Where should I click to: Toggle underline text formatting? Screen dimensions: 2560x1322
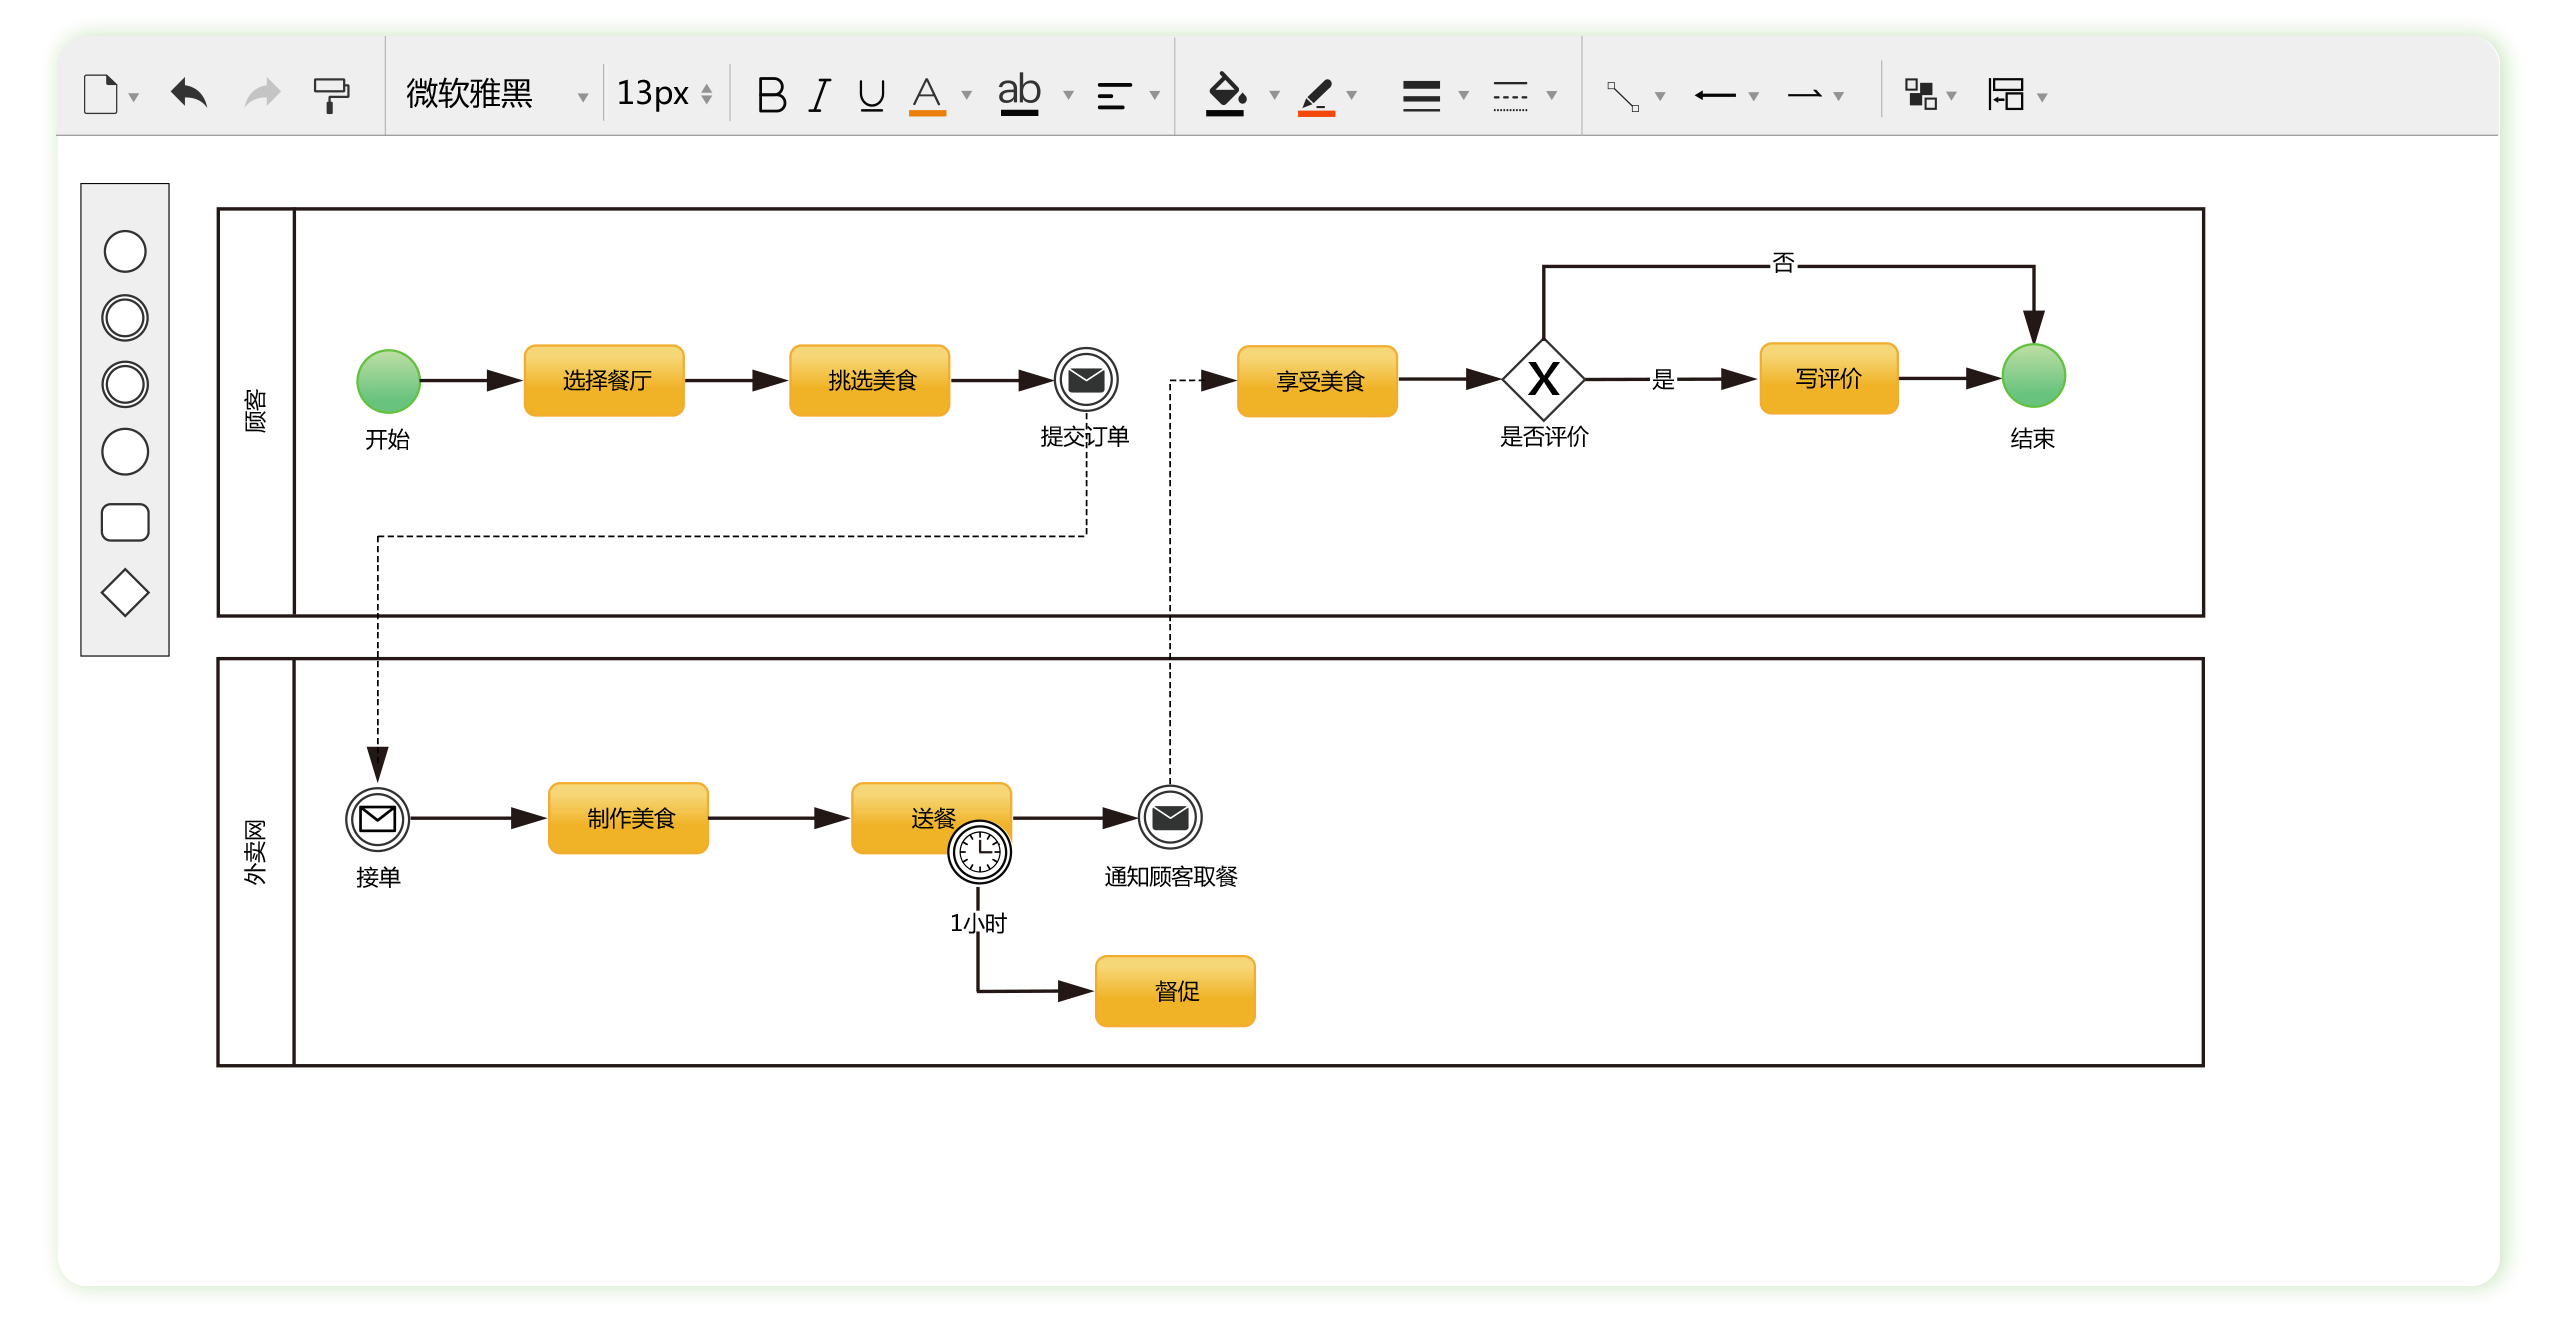coord(871,95)
